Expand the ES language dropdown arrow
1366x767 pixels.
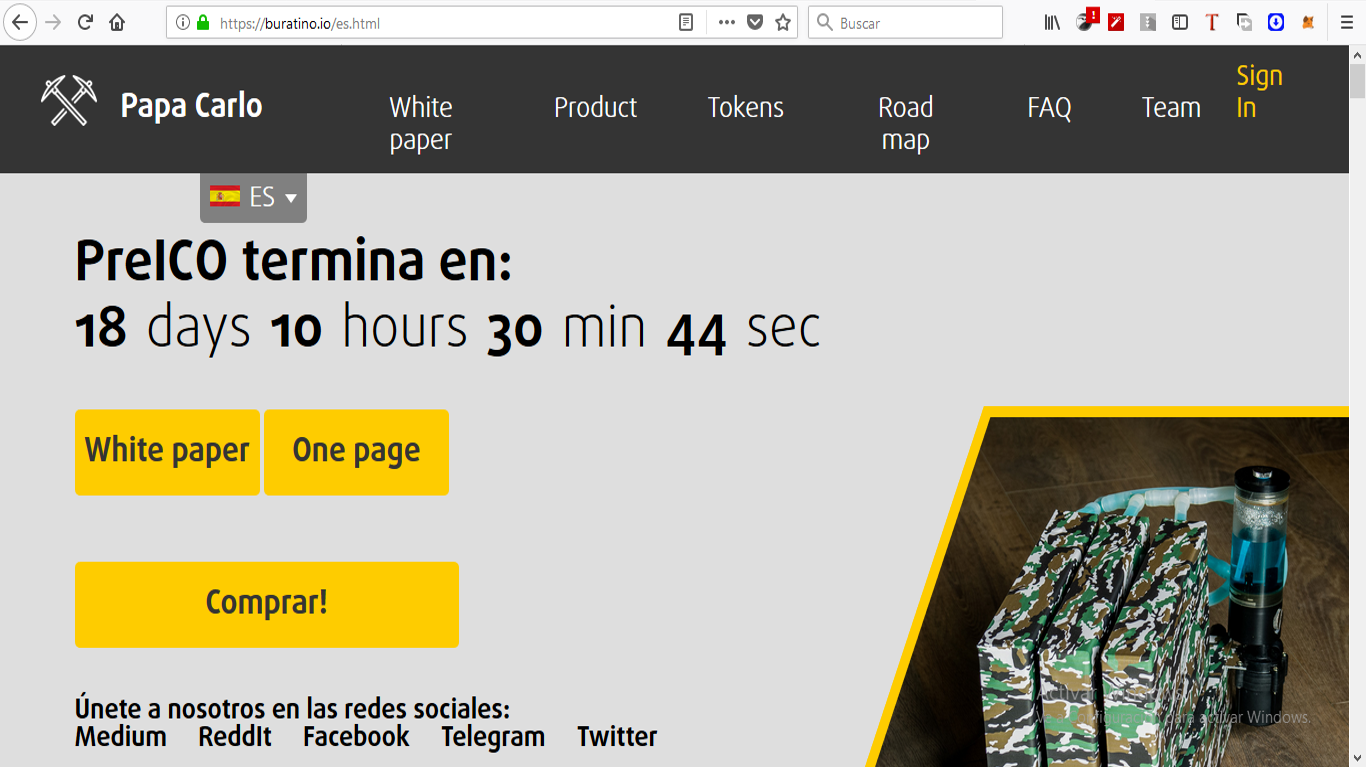(x=291, y=198)
